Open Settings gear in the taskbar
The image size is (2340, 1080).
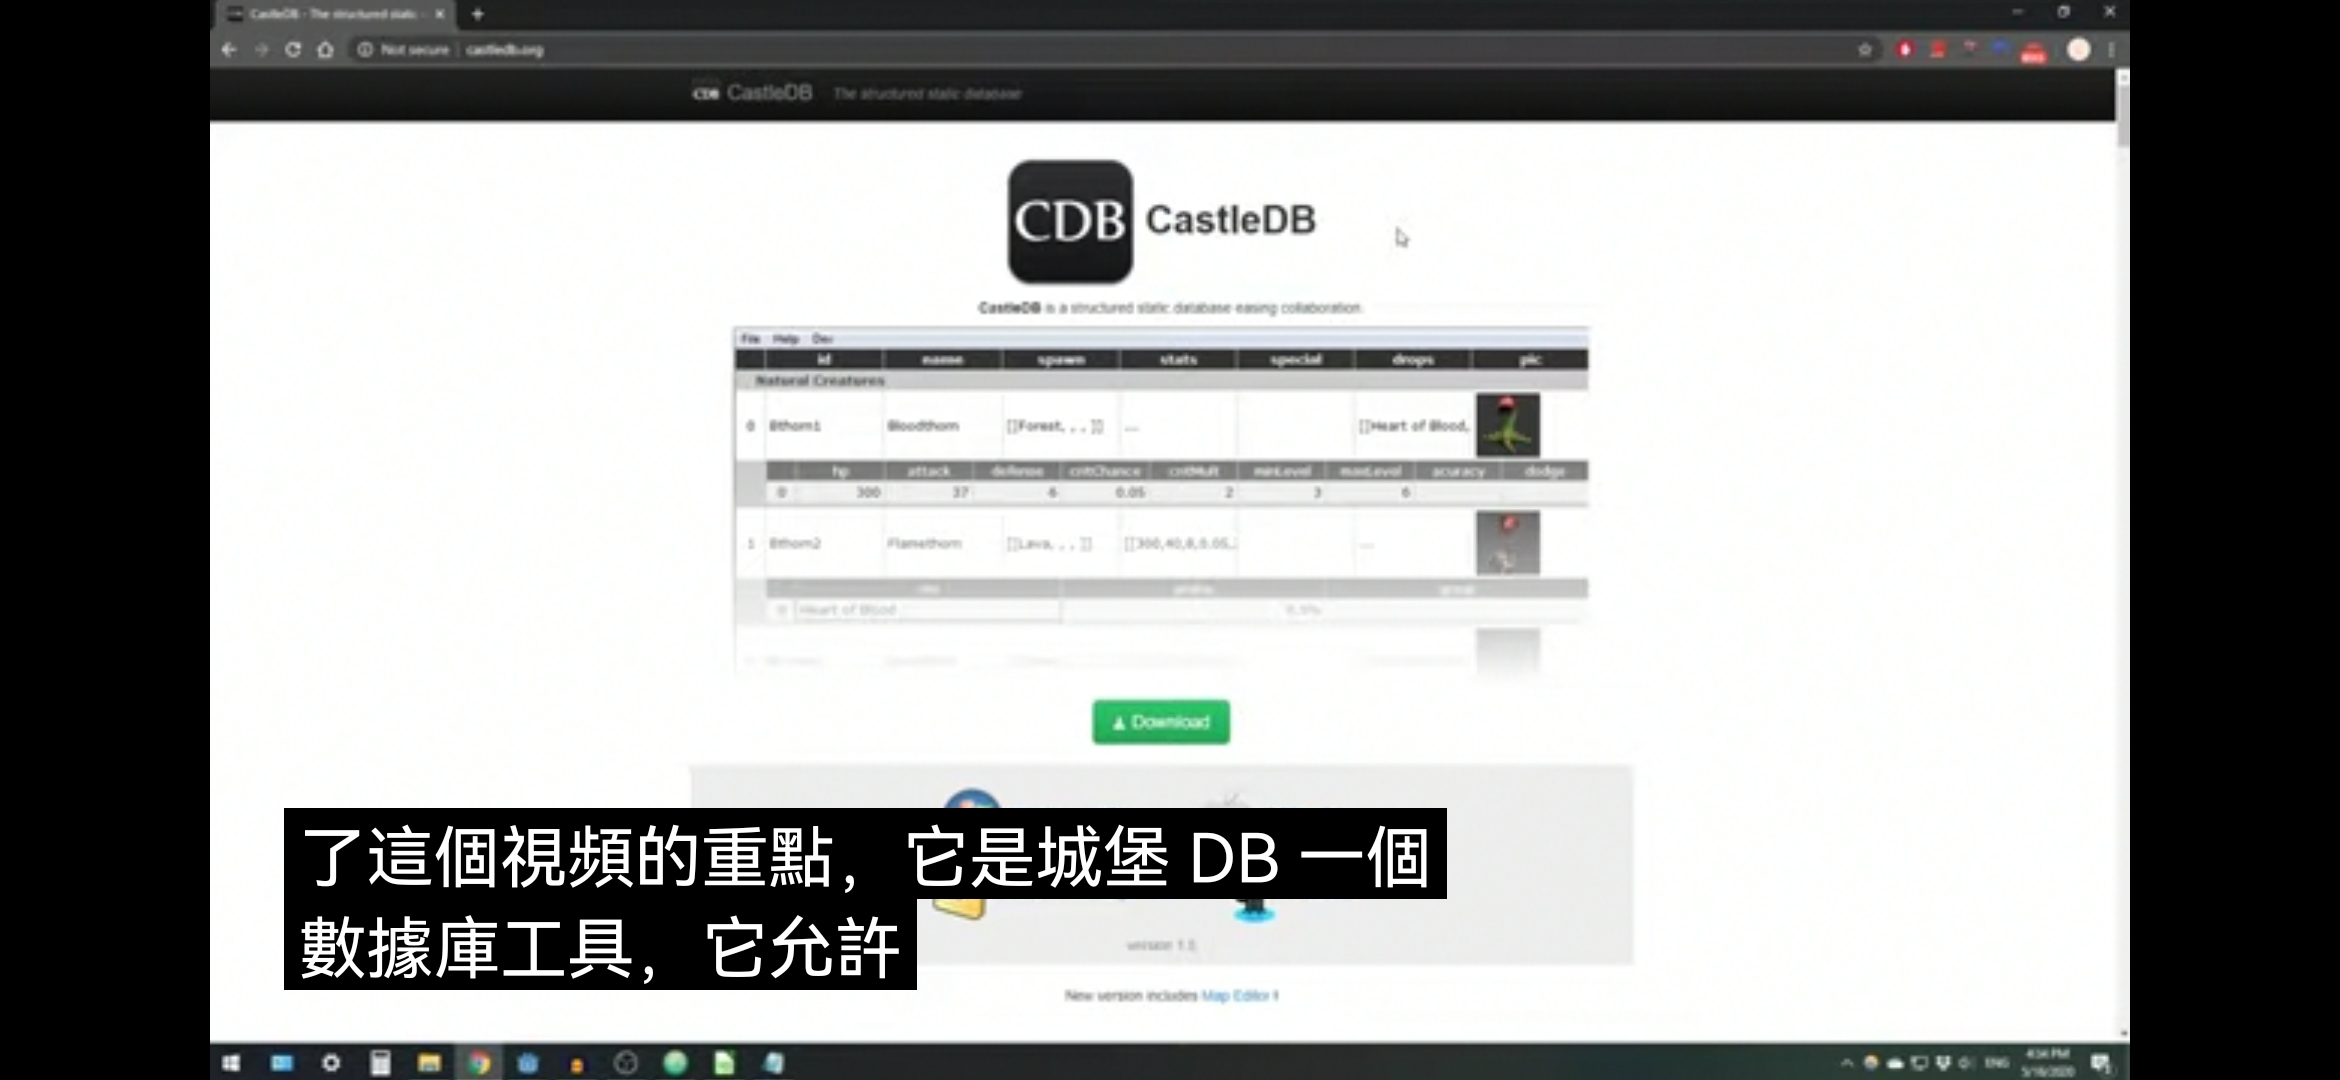(x=331, y=1063)
